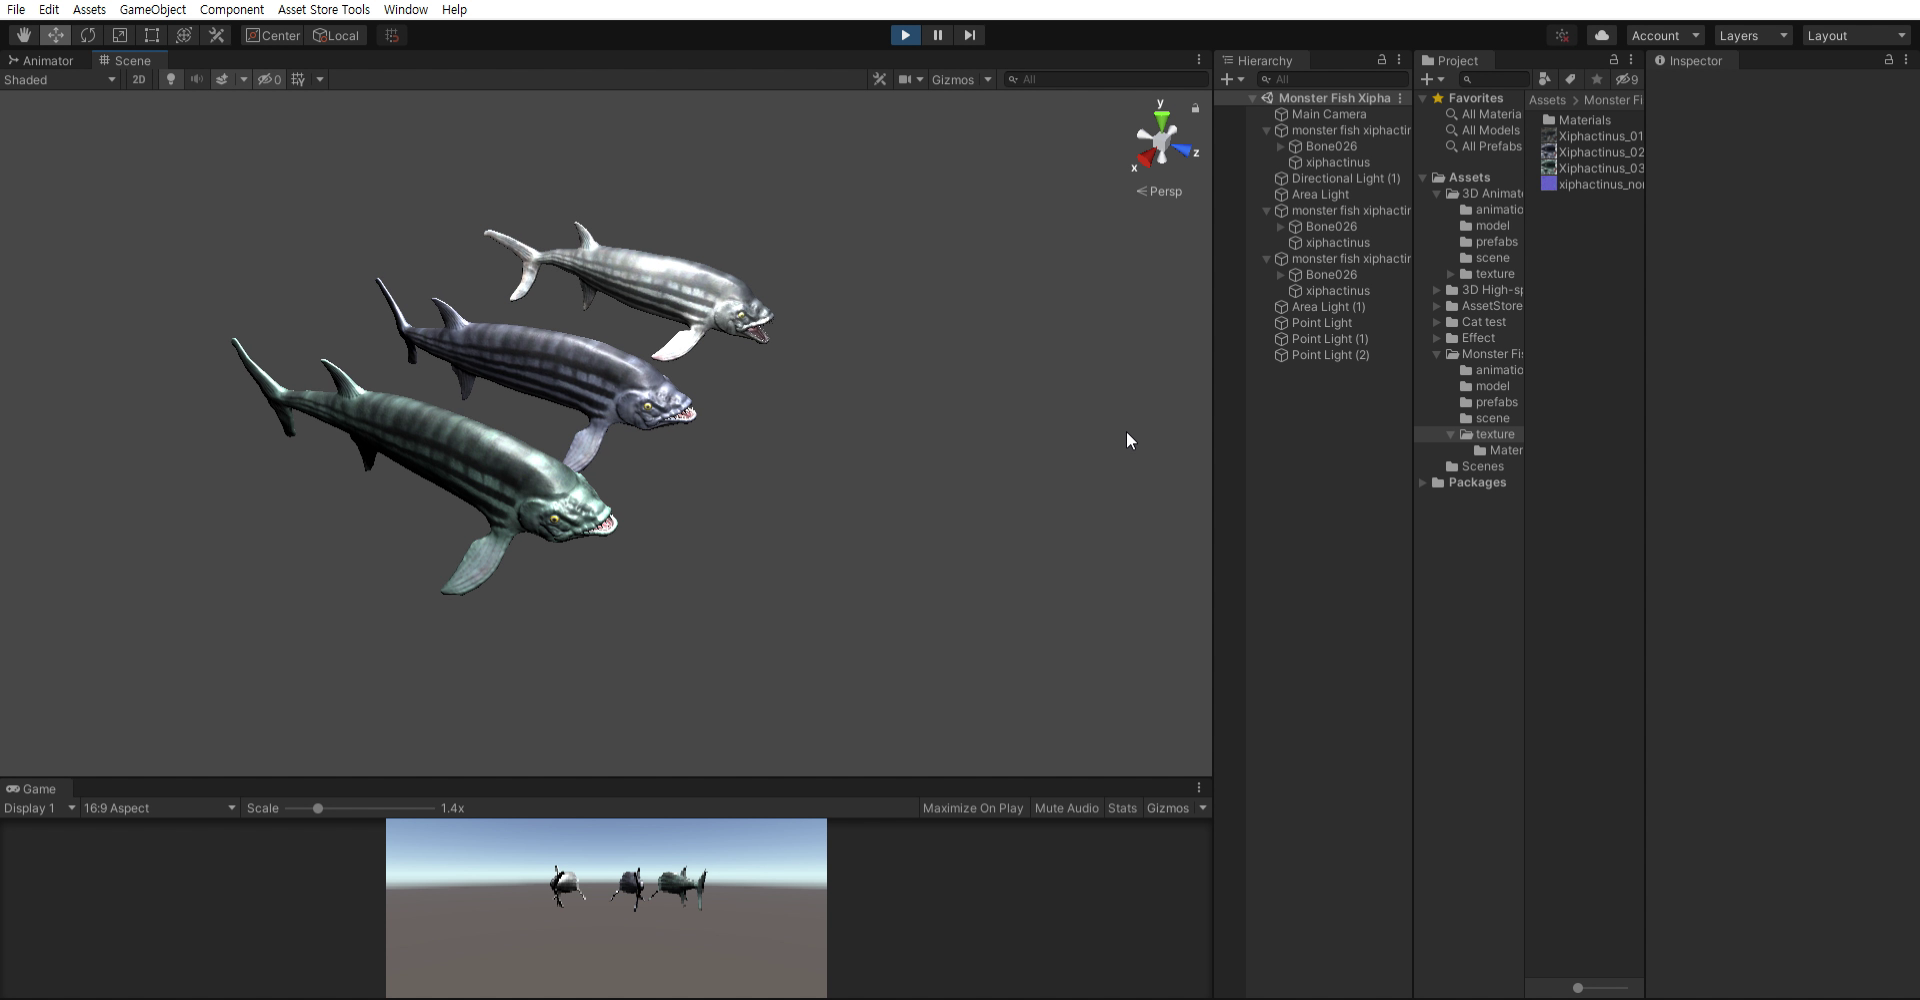Image resolution: width=1920 pixels, height=1000 pixels.
Task: Open the Component menu
Action: click(x=231, y=9)
